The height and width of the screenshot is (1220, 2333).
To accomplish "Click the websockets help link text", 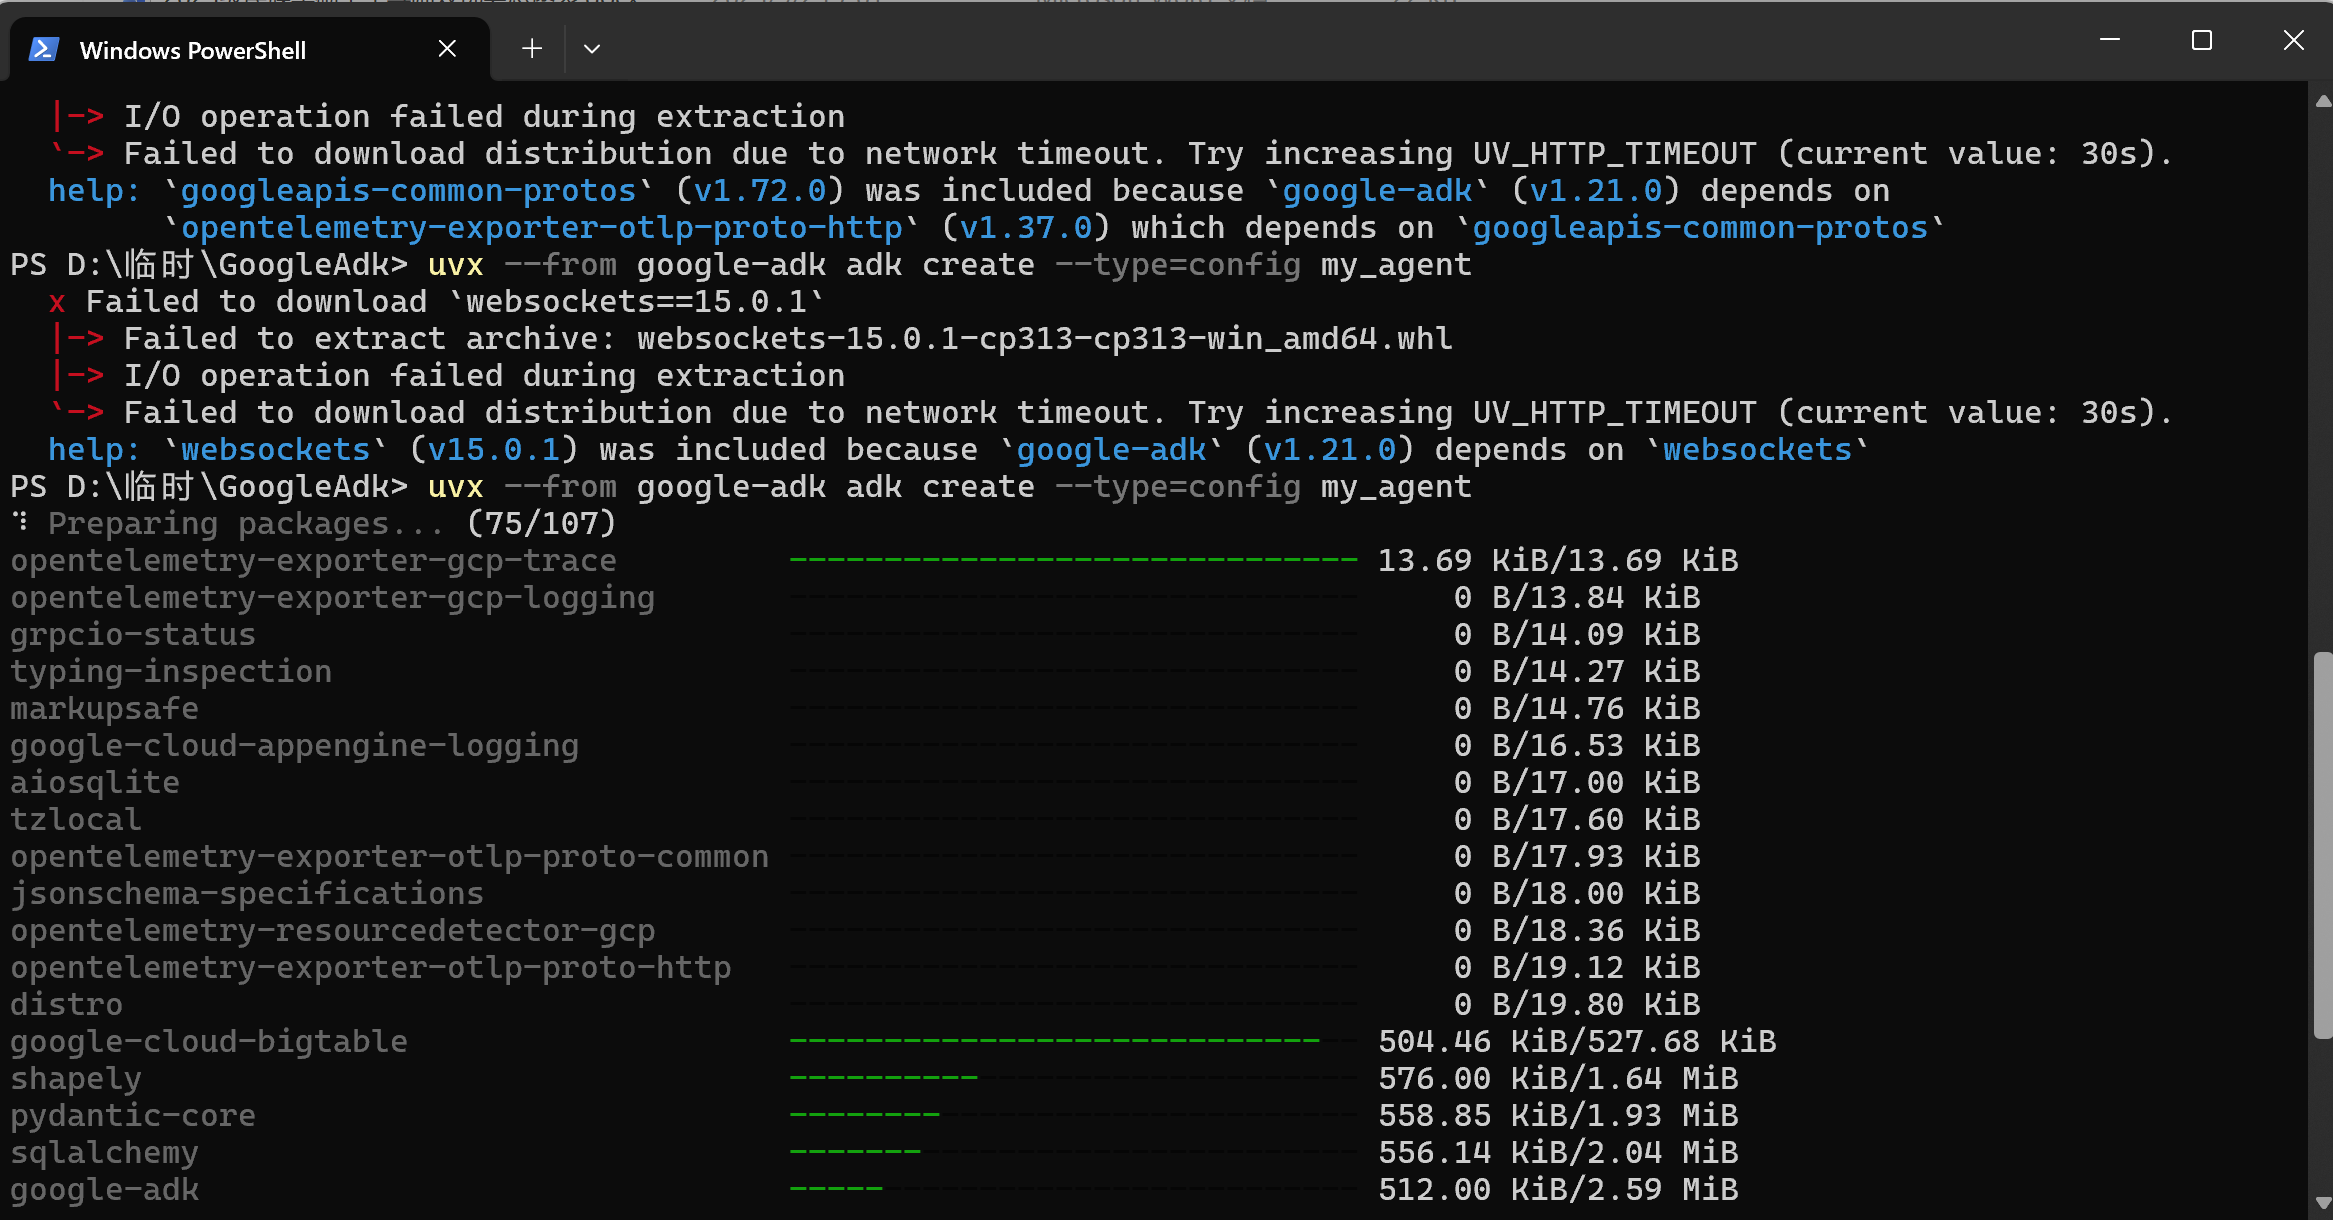I will click(276, 450).
